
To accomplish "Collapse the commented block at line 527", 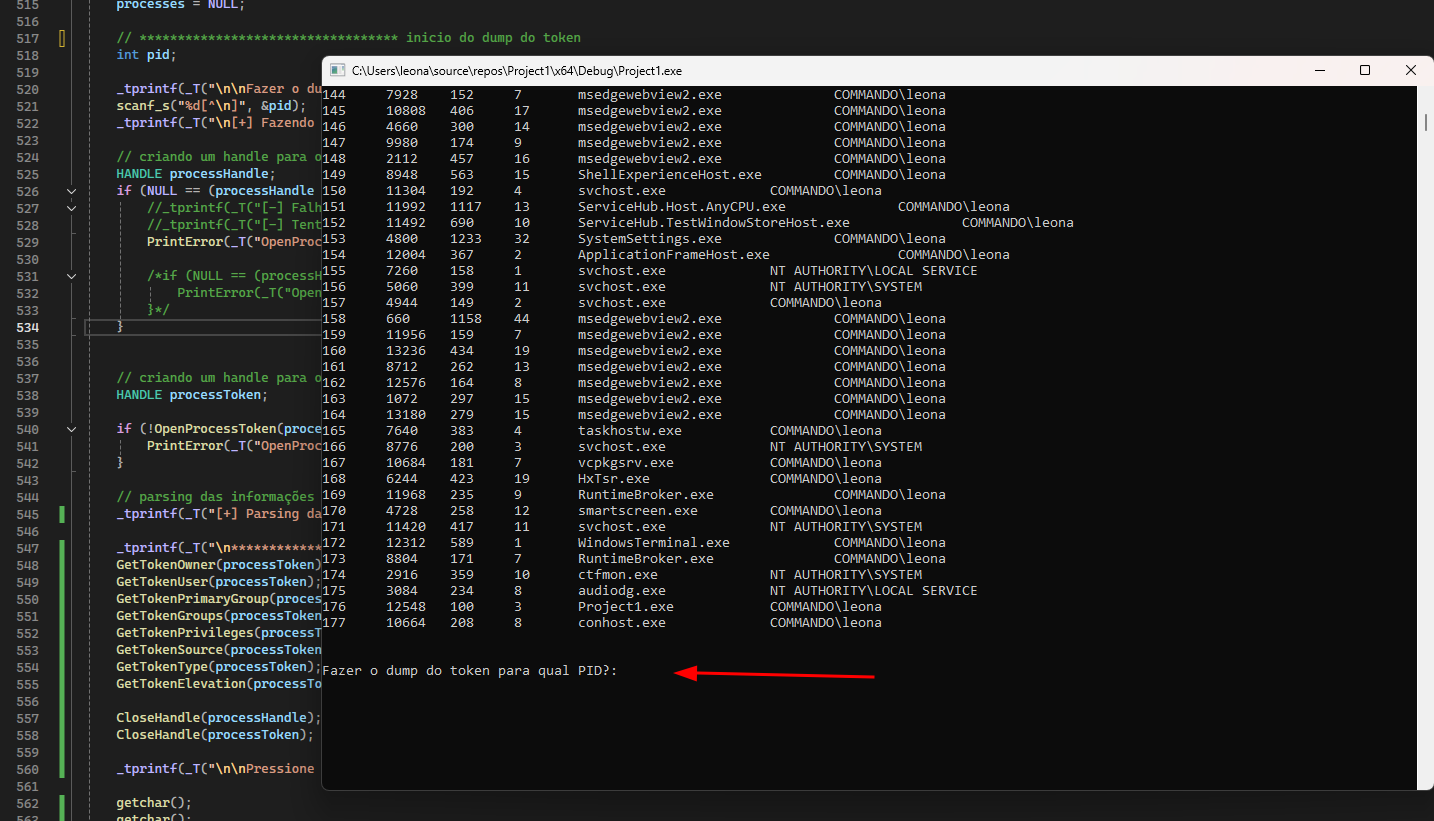I will tap(71, 208).
